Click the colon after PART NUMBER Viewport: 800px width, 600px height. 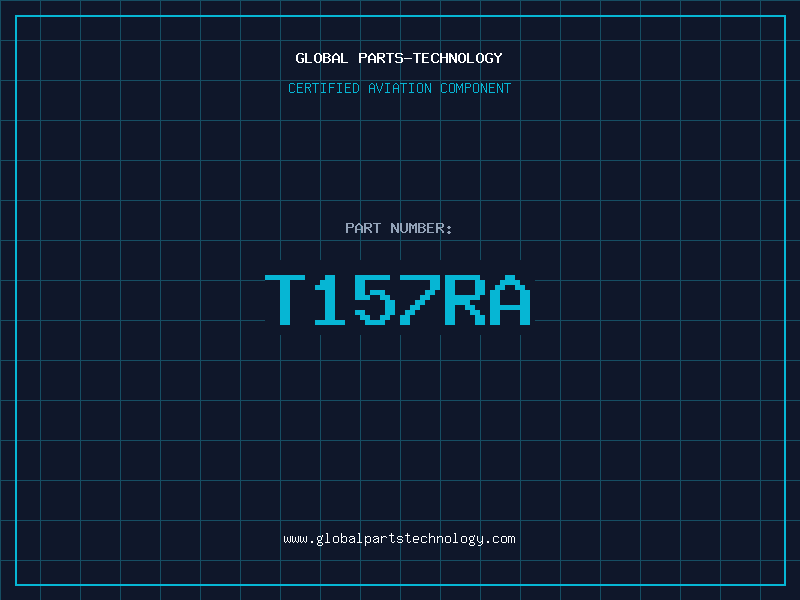click(x=450, y=228)
